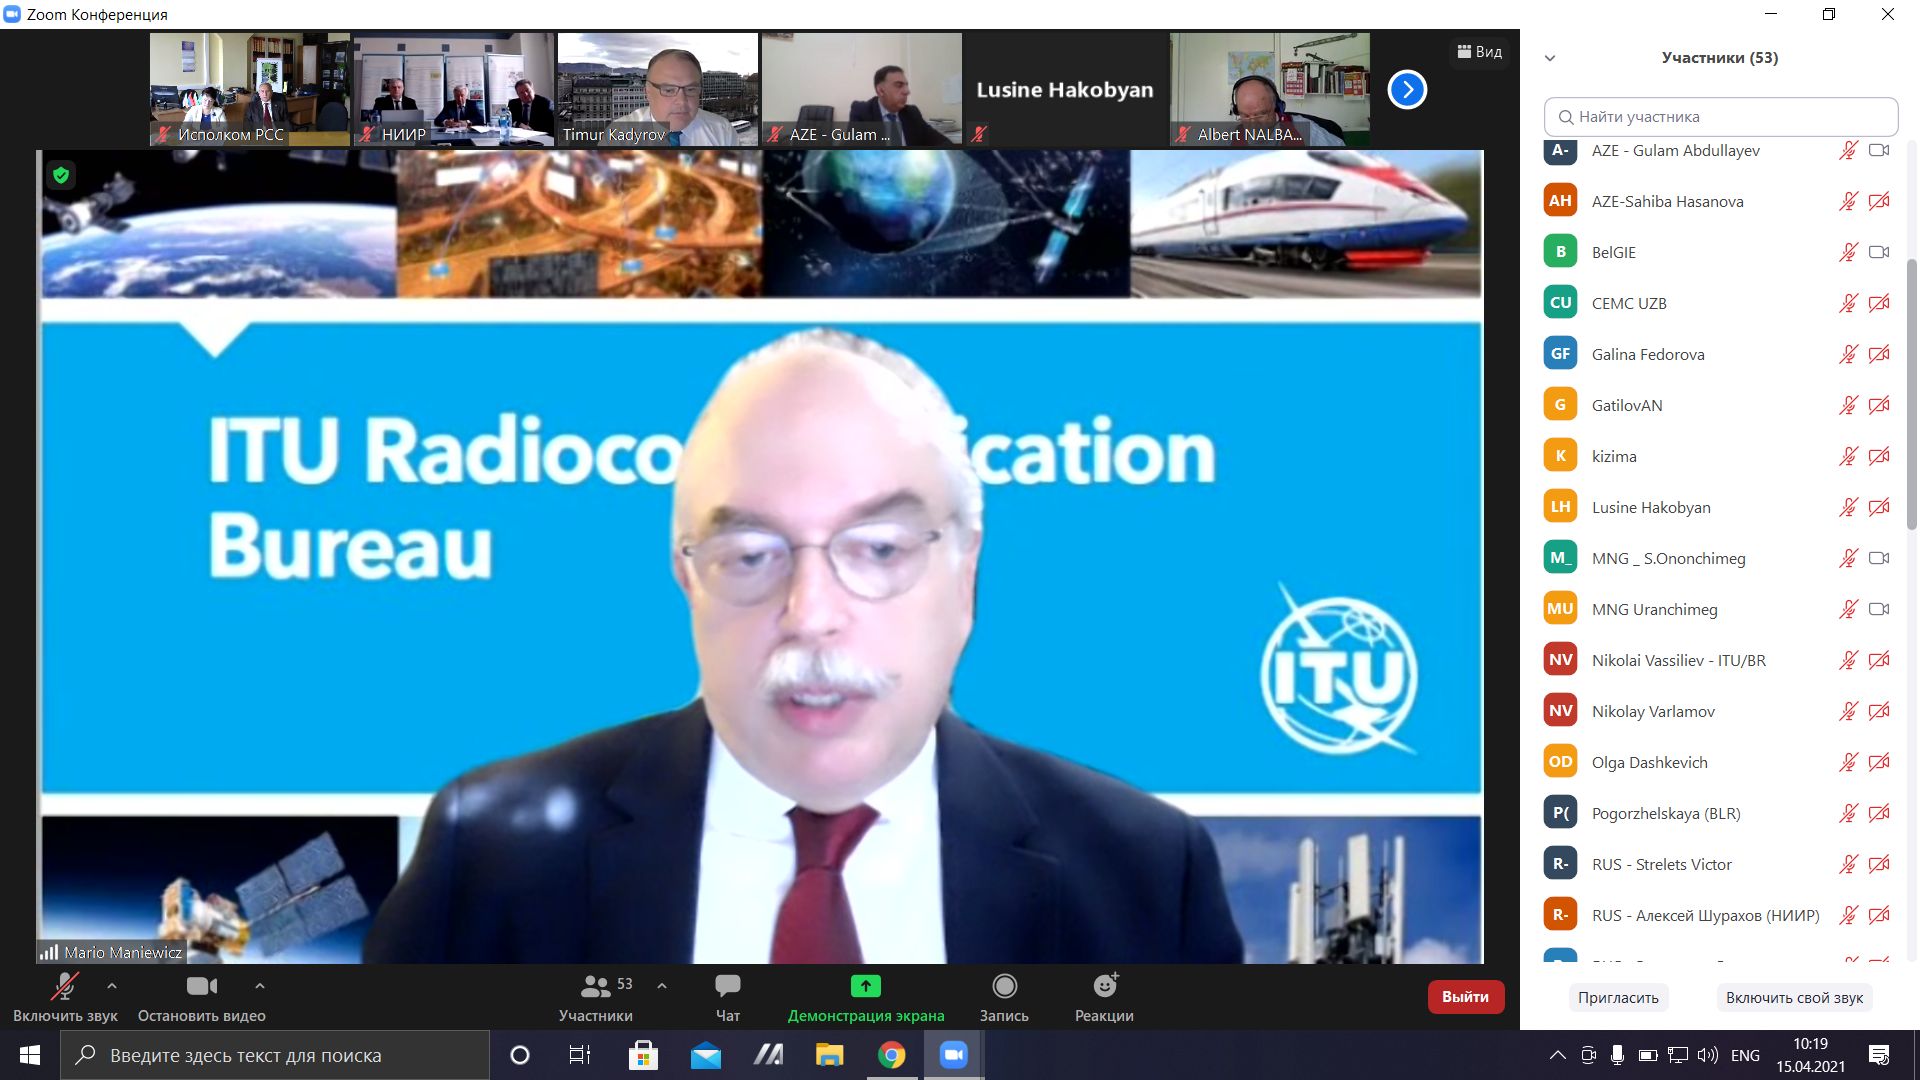Open the Участники participants icon
Image resolution: width=1920 pixels, height=1080 pixels.
(595, 987)
